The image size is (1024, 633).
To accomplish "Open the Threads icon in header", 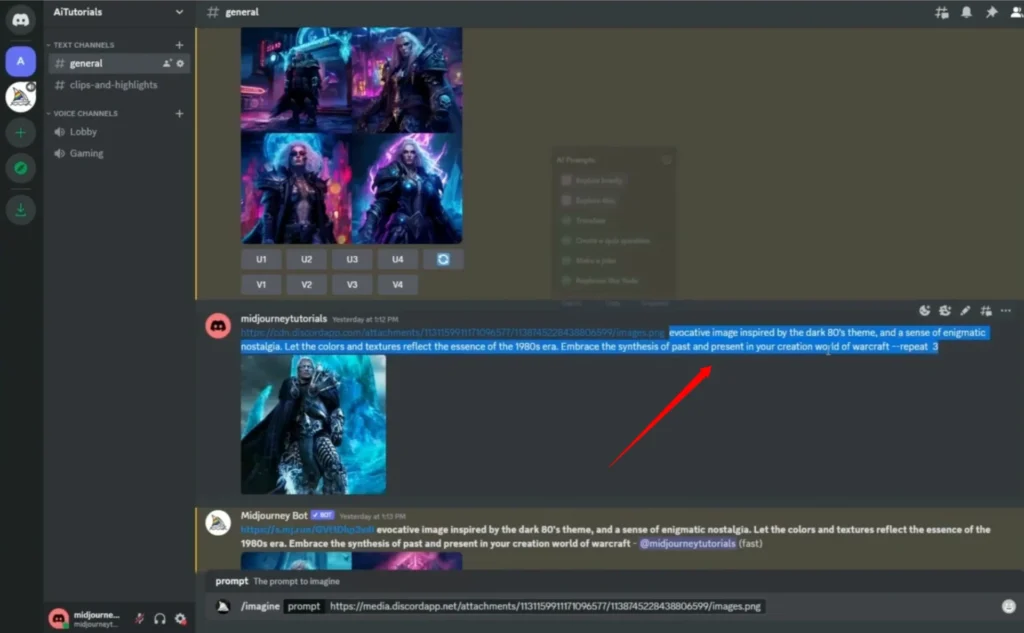I will tap(941, 12).
